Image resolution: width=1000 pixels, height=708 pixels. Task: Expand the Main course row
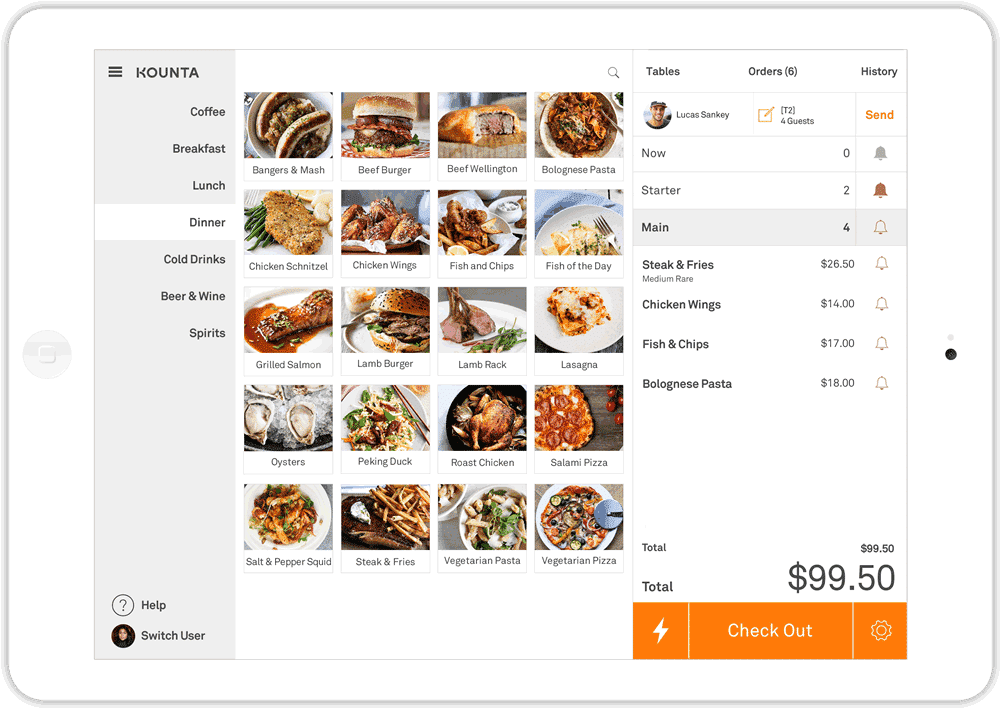[744, 228]
